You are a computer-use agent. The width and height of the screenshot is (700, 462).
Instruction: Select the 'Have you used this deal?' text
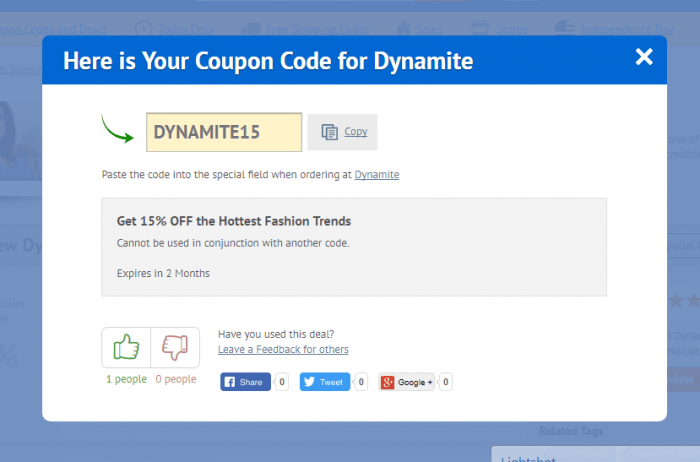276,334
